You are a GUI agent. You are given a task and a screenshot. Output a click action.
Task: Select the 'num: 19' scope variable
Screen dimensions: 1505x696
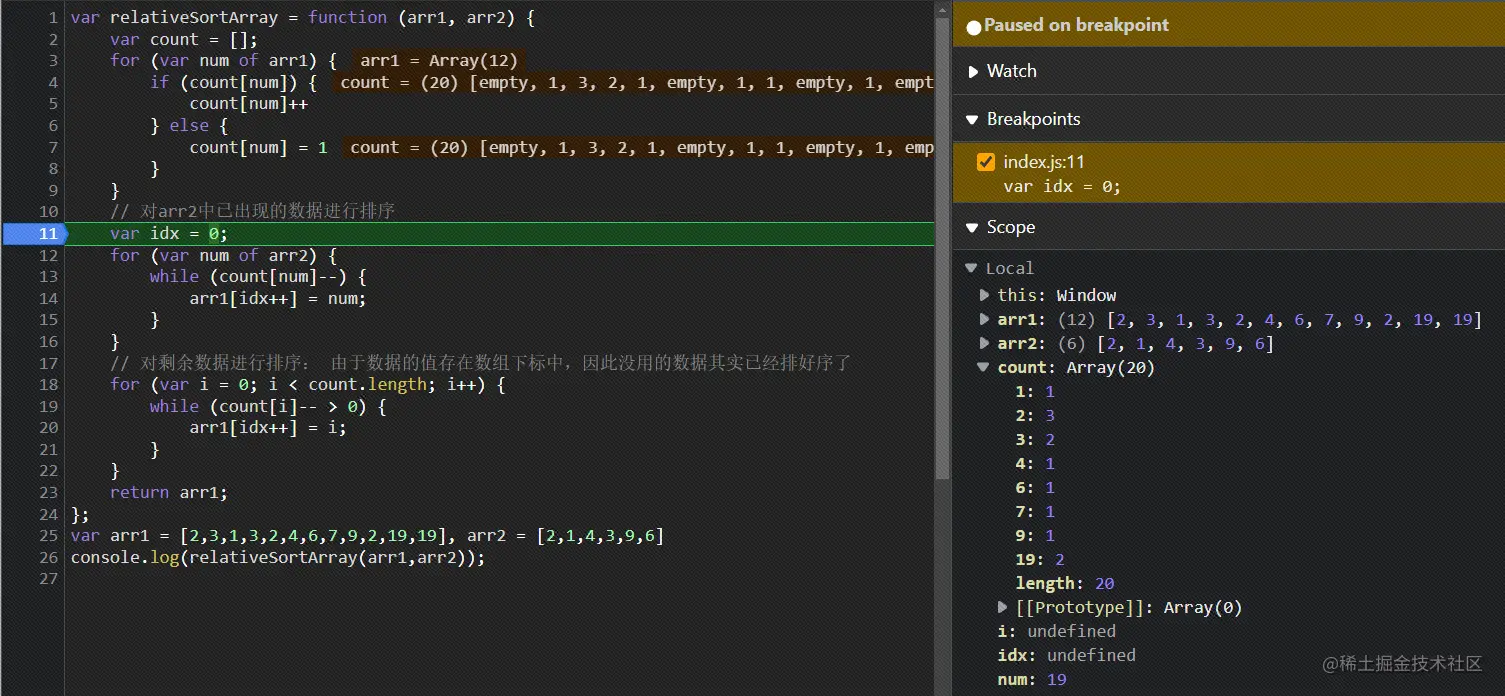coord(1032,679)
